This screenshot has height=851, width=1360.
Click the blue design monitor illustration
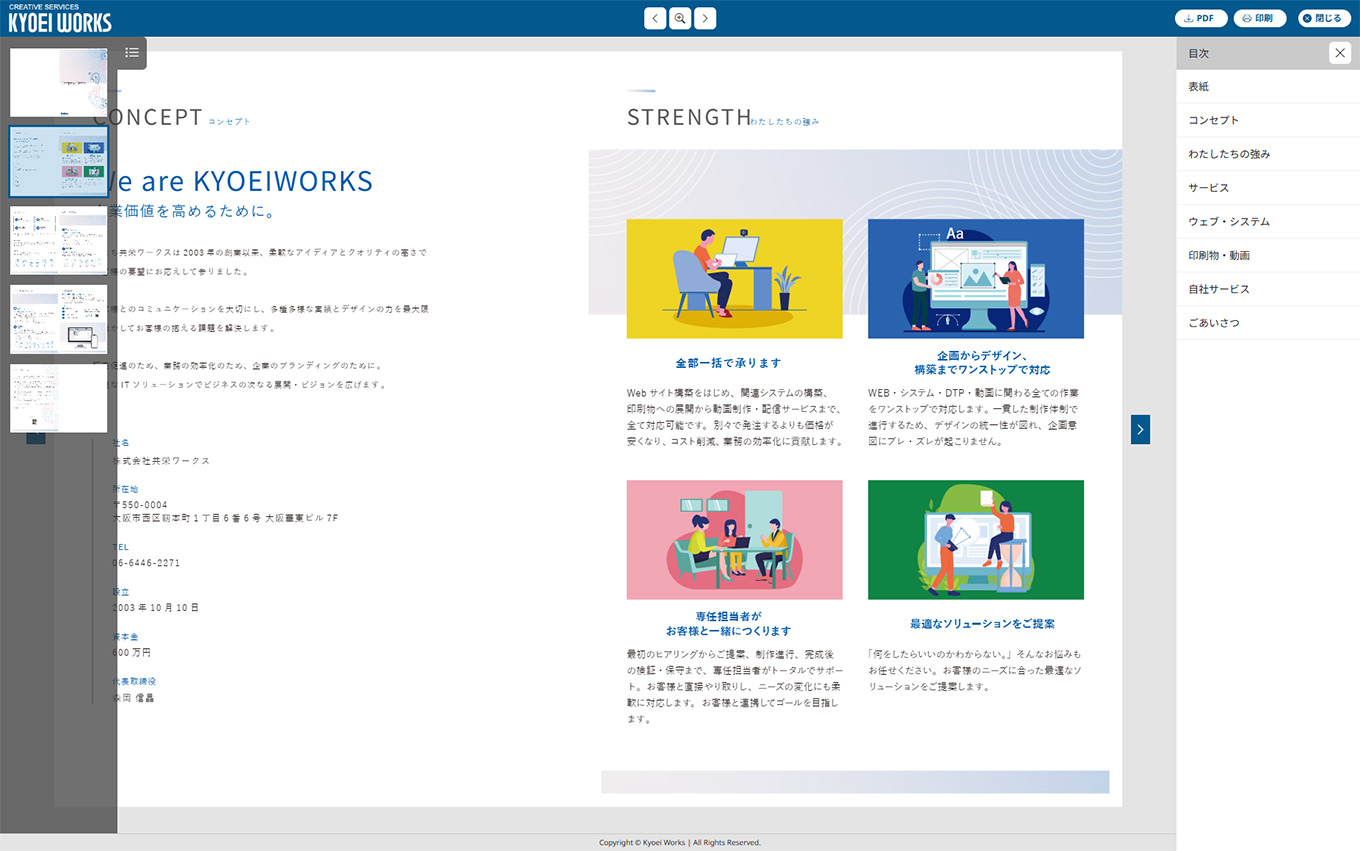[975, 278]
